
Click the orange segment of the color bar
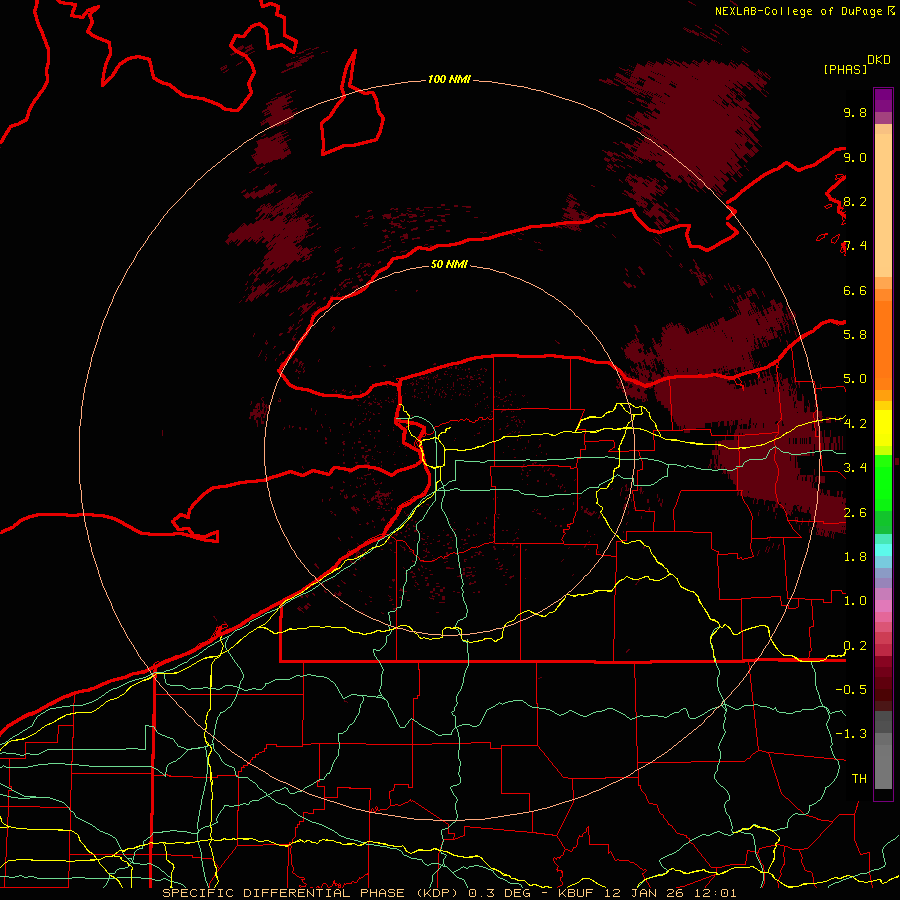coord(883,344)
